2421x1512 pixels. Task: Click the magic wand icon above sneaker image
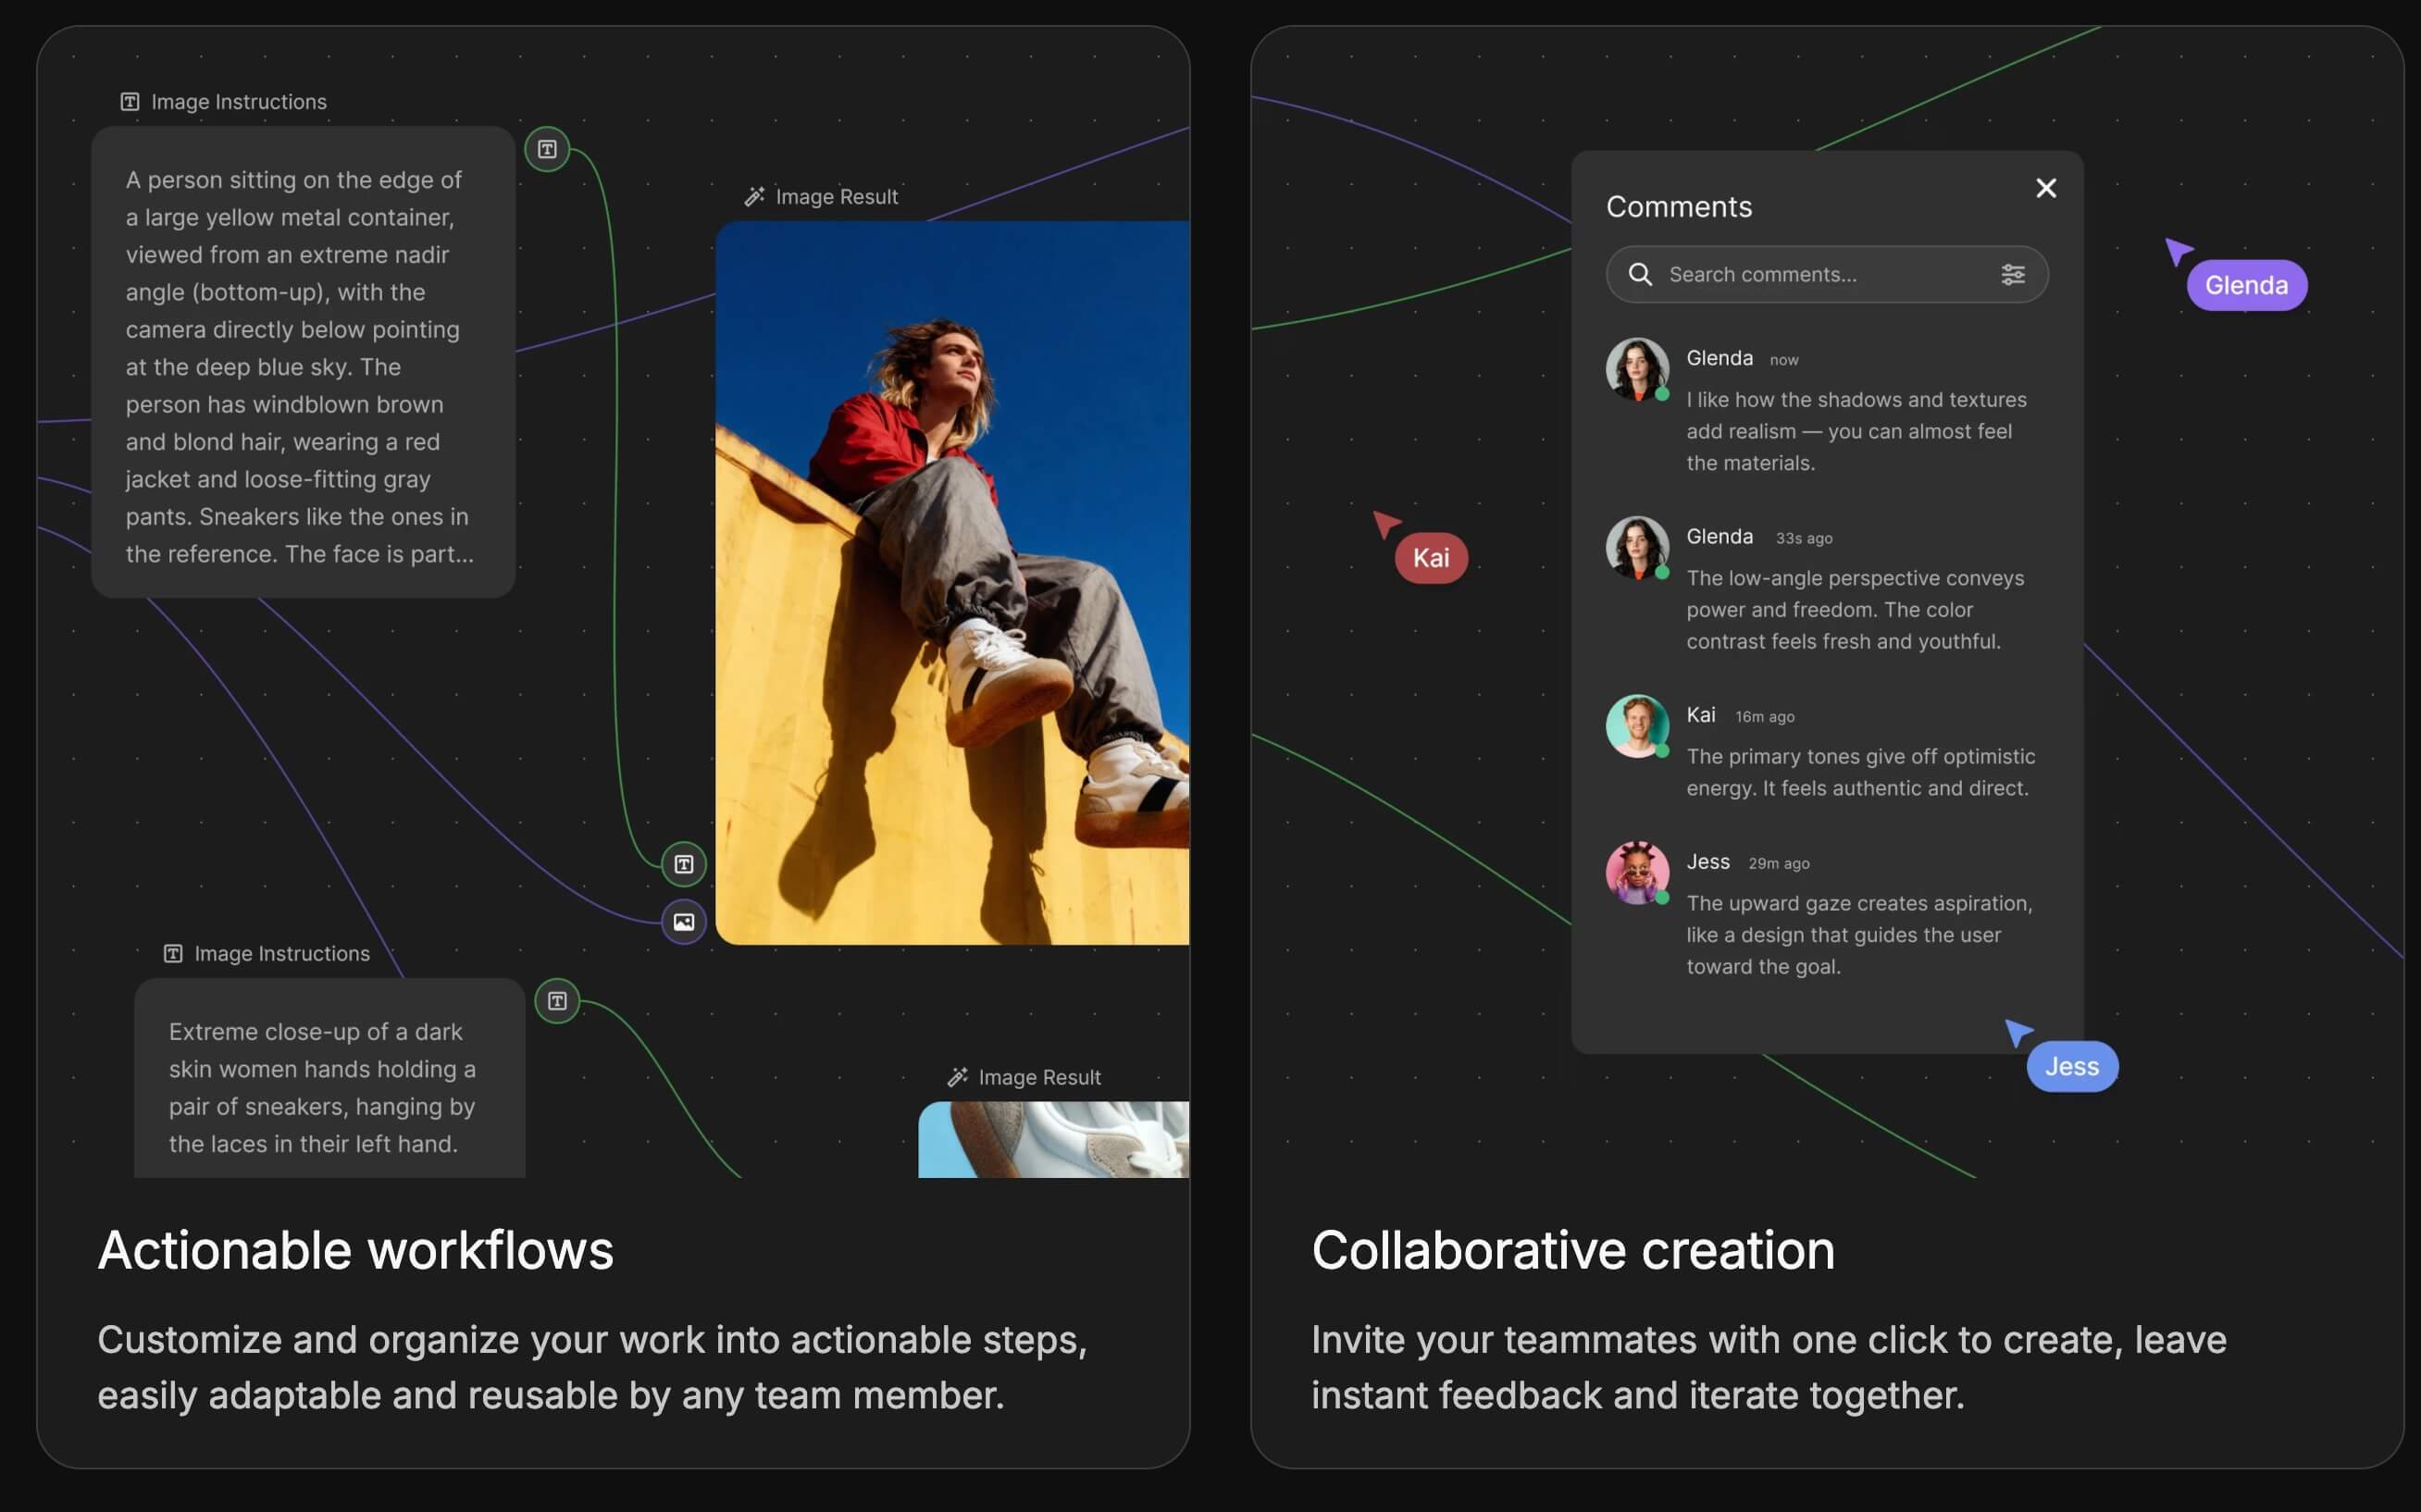click(958, 1077)
